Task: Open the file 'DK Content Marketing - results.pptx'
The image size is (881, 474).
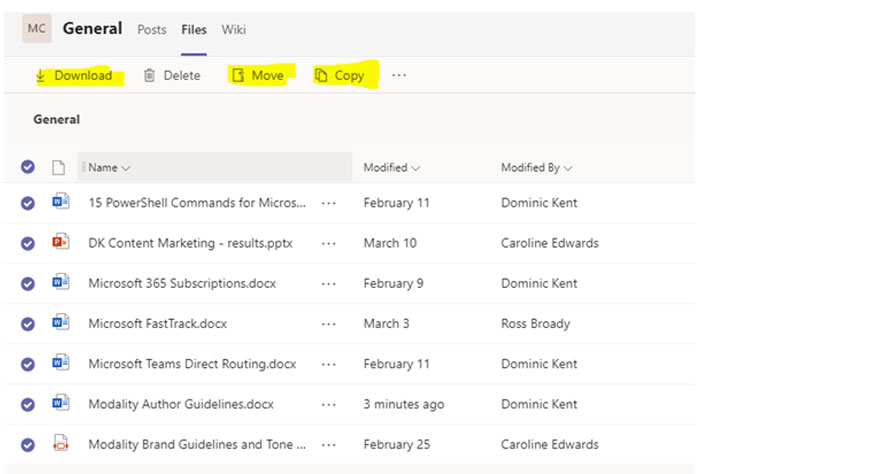Action: point(190,243)
